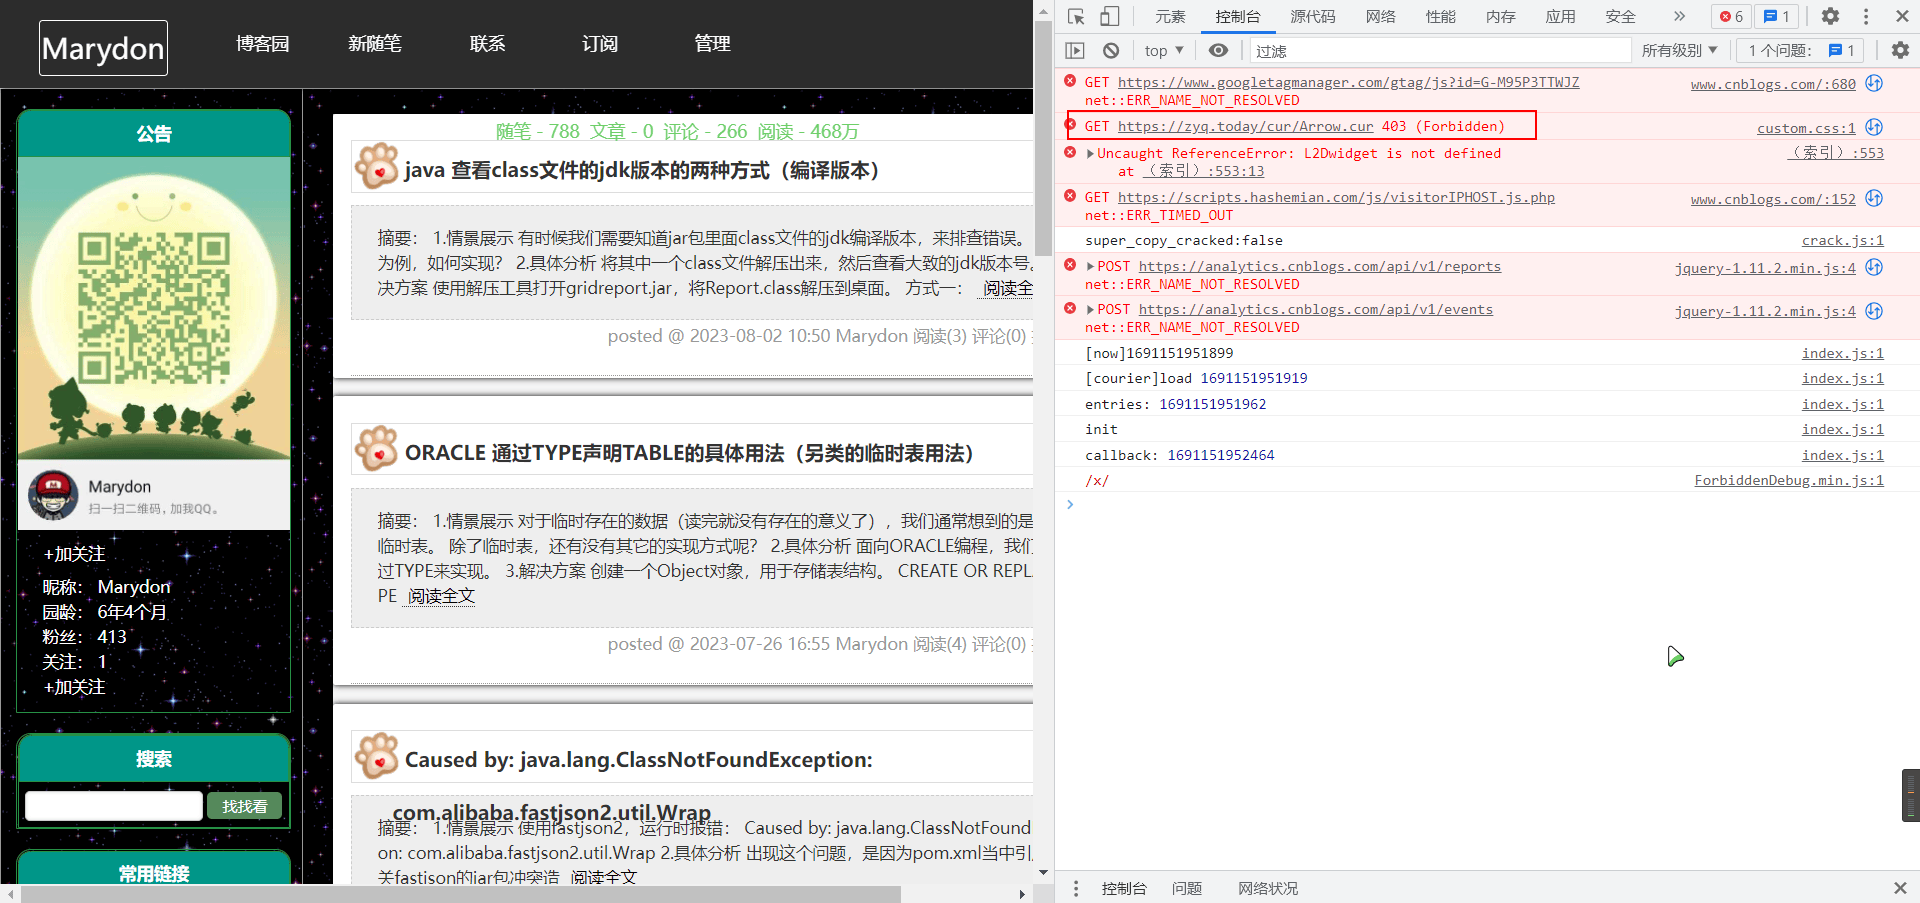Image resolution: width=1920 pixels, height=903 pixels.
Task: Open the 问题 tab in the drawer
Action: pyautogui.click(x=1186, y=888)
